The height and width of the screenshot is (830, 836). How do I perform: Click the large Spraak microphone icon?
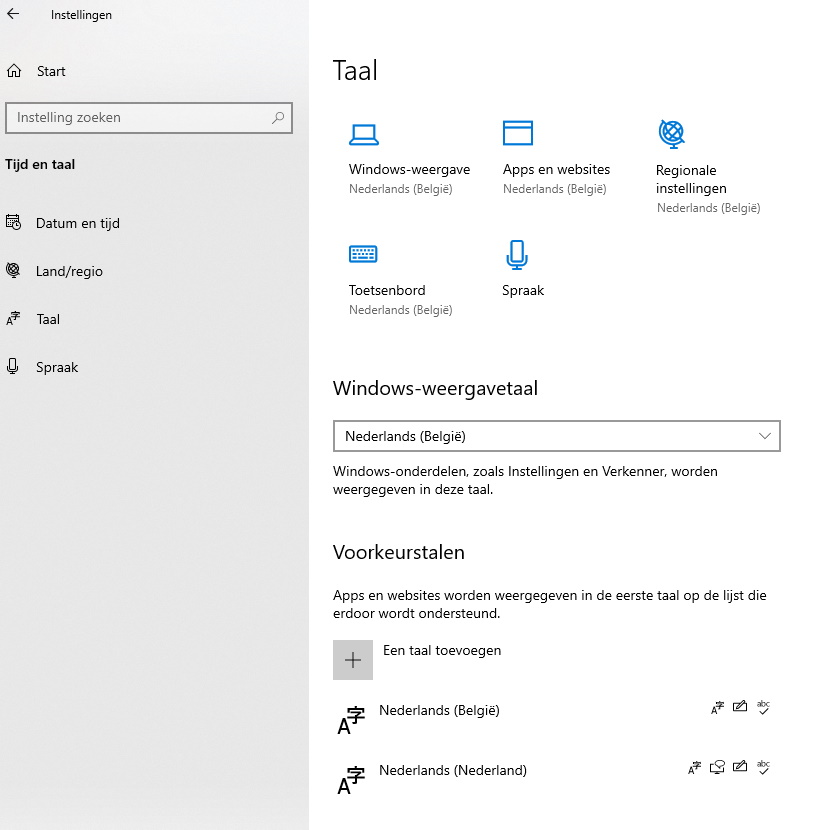[x=517, y=254]
